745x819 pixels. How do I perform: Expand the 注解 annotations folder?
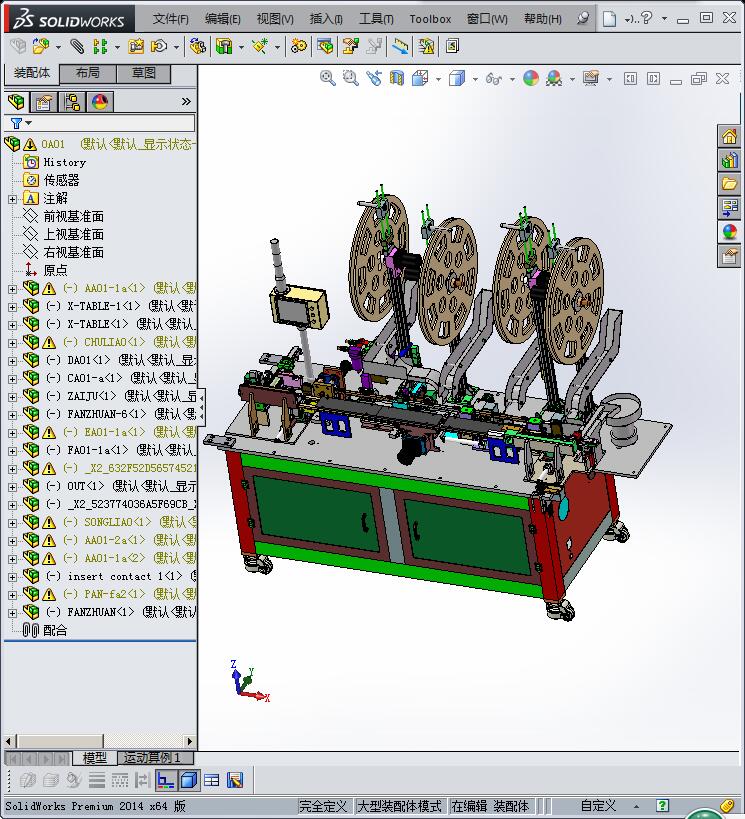13,199
